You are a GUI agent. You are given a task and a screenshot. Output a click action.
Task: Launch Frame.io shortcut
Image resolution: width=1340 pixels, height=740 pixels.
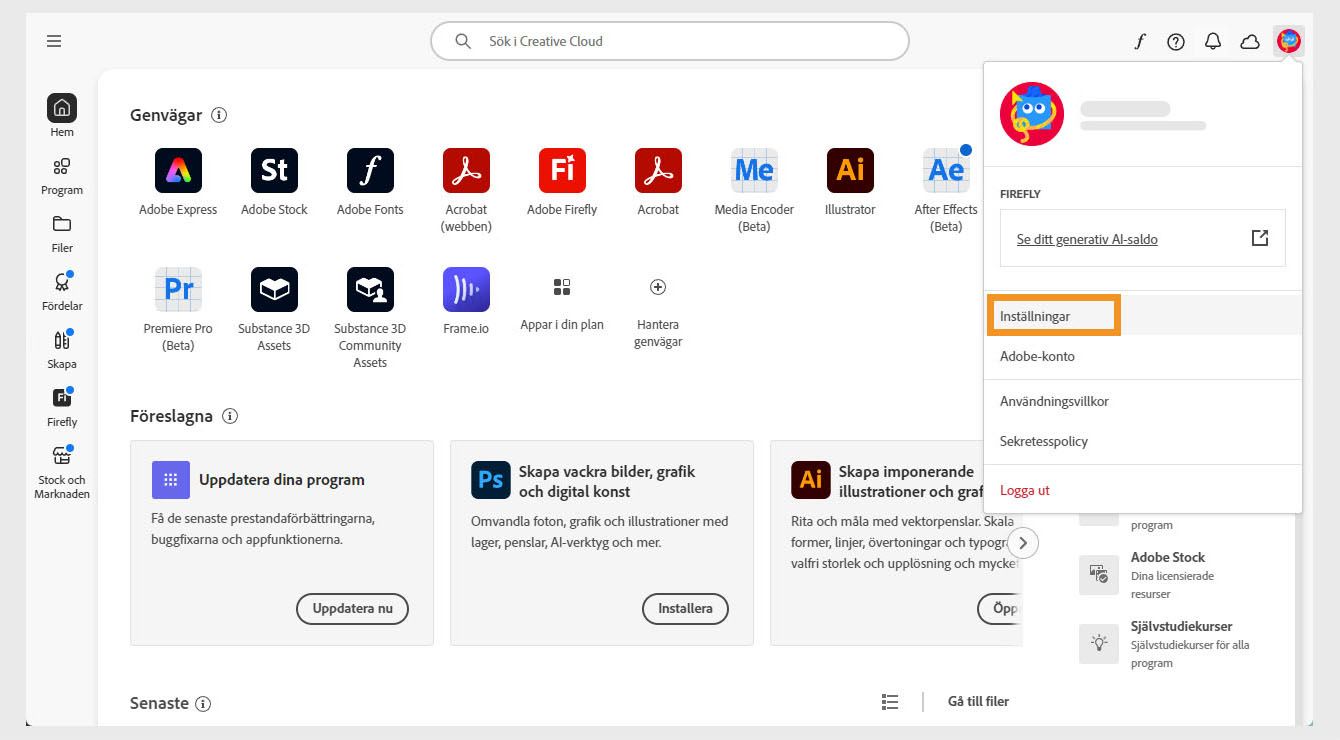pyautogui.click(x=466, y=290)
